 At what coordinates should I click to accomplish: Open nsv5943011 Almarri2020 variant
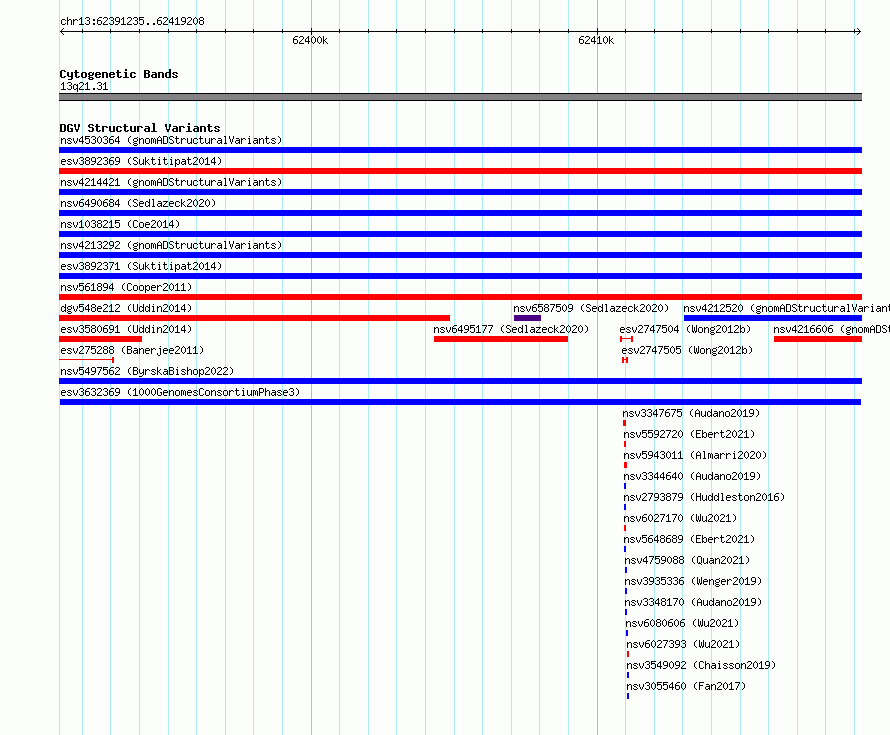(x=695, y=455)
